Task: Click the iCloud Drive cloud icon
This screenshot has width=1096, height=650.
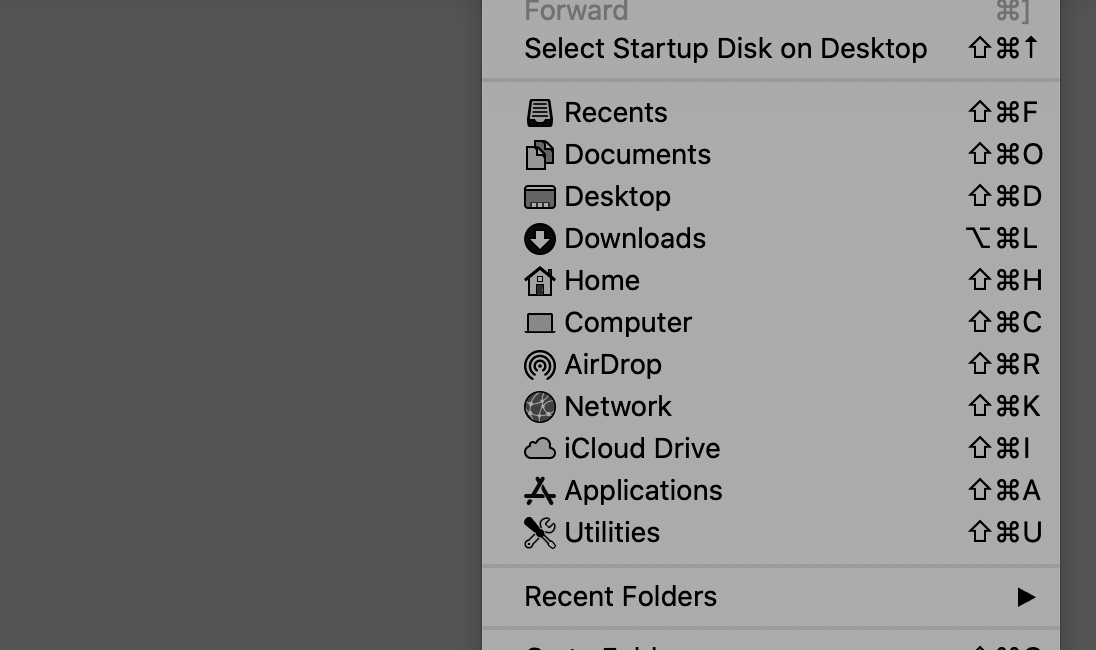Action: click(540, 449)
